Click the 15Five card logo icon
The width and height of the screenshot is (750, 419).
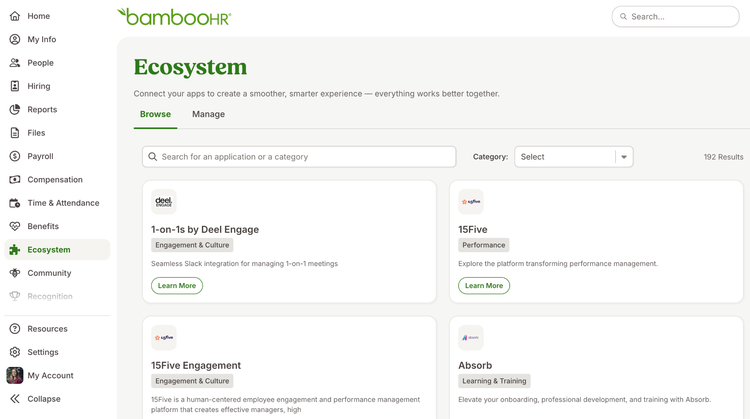[x=471, y=202]
